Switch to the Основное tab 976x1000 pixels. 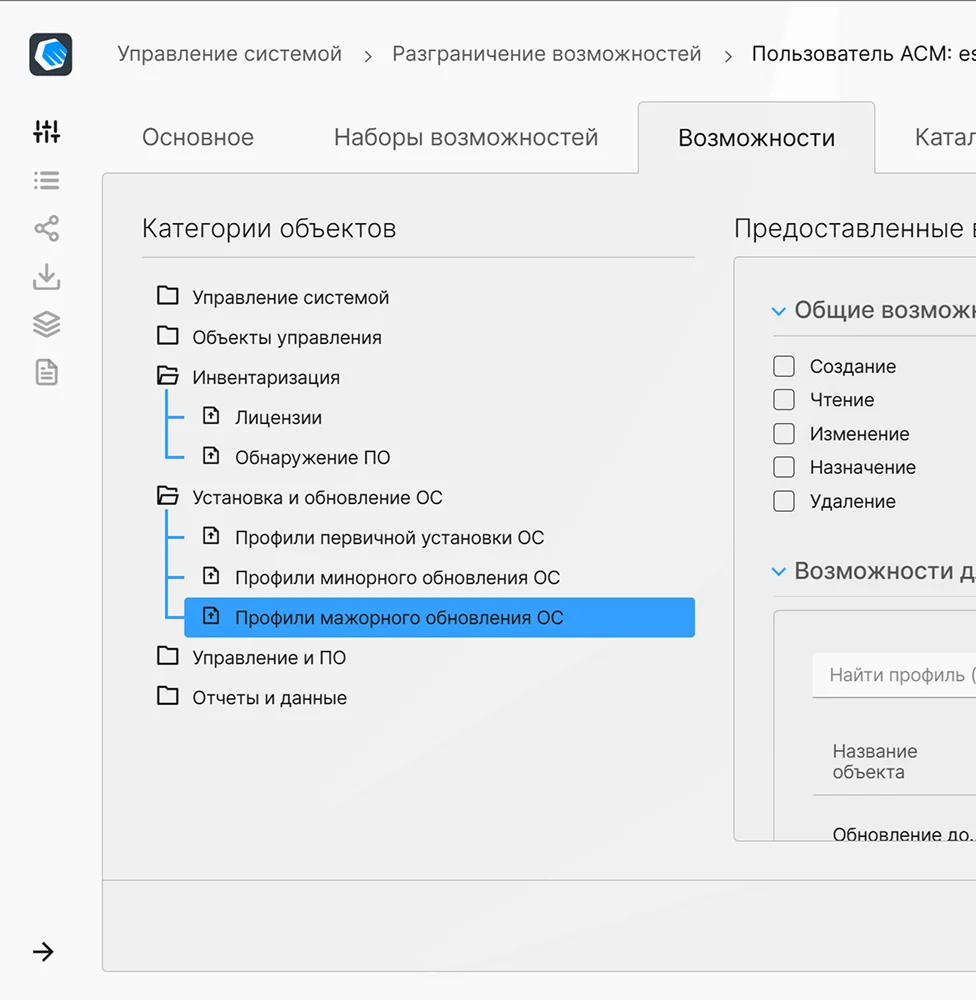[x=198, y=137]
